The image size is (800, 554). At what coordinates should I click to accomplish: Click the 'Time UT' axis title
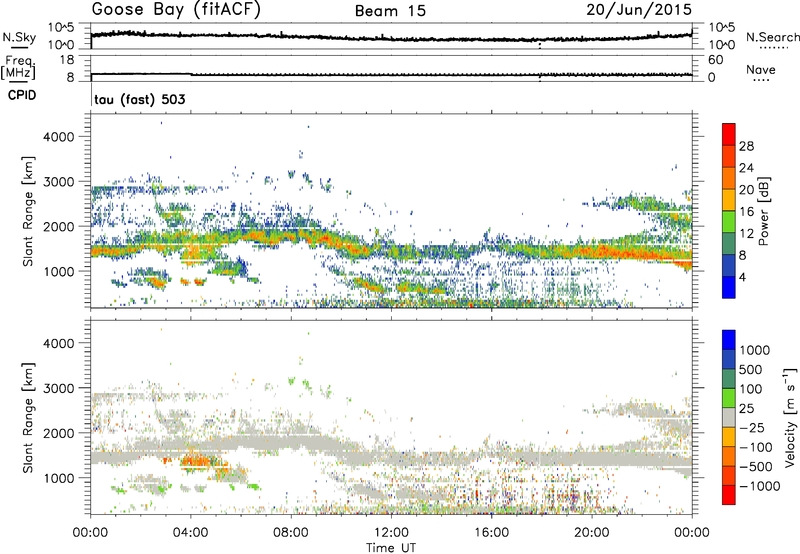(391, 548)
